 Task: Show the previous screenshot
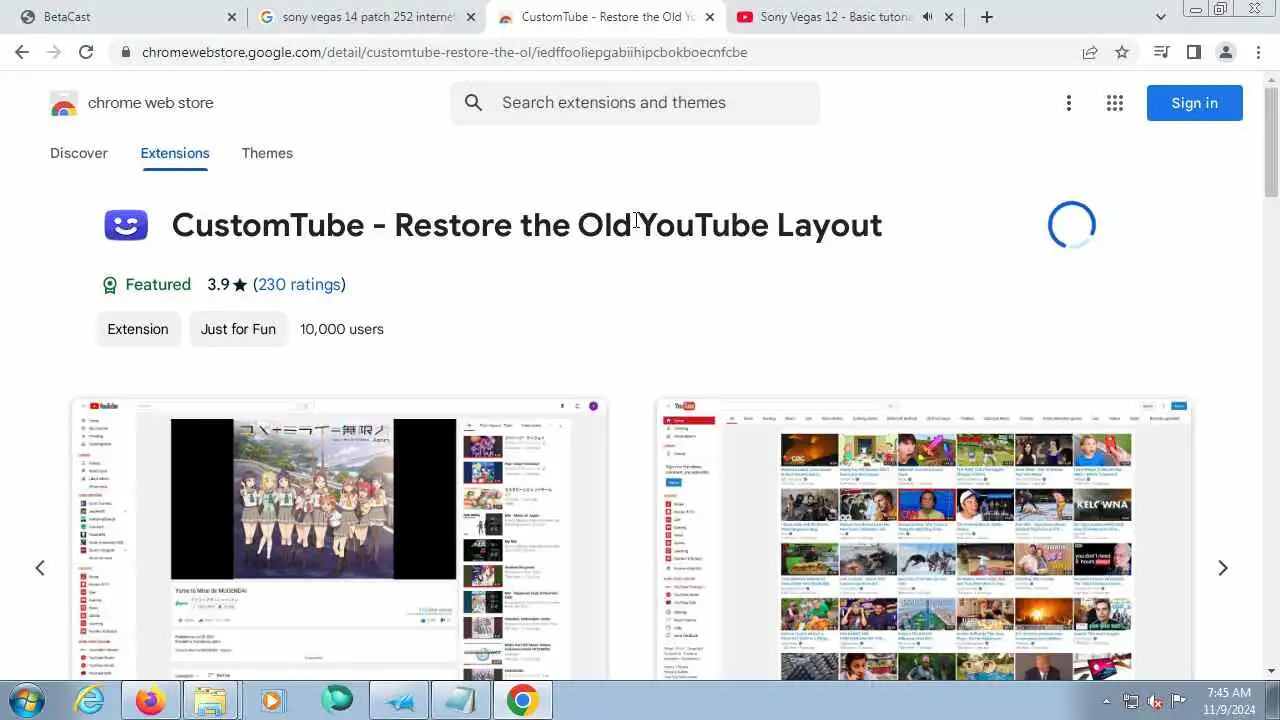pyautogui.click(x=40, y=568)
